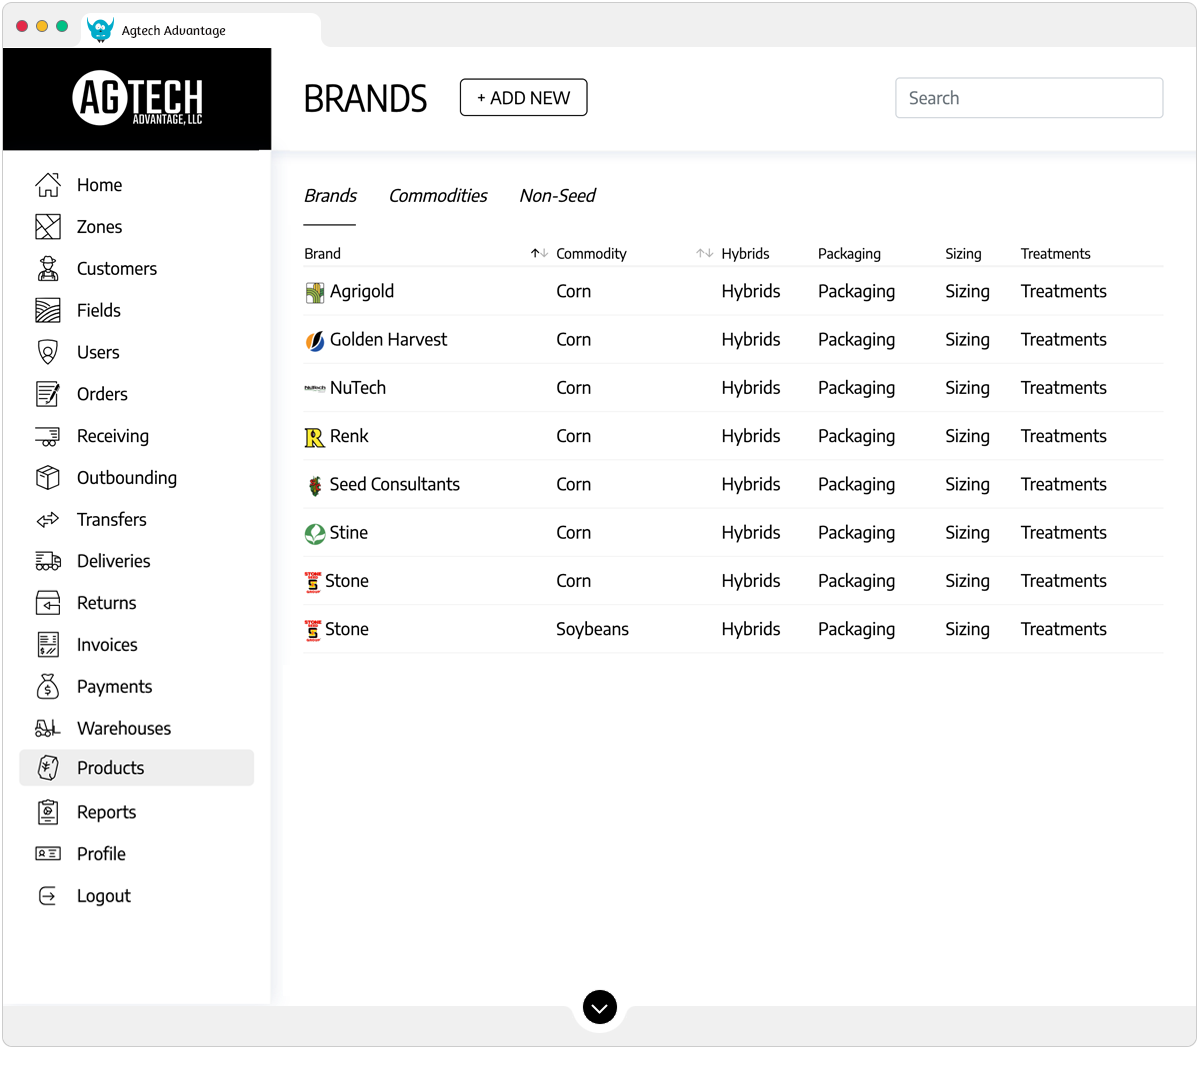Image resolution: width=1200 pixels, height=1075 pixels.
Task: Select the Warehouses forklift icon
Action: (48, 728)
